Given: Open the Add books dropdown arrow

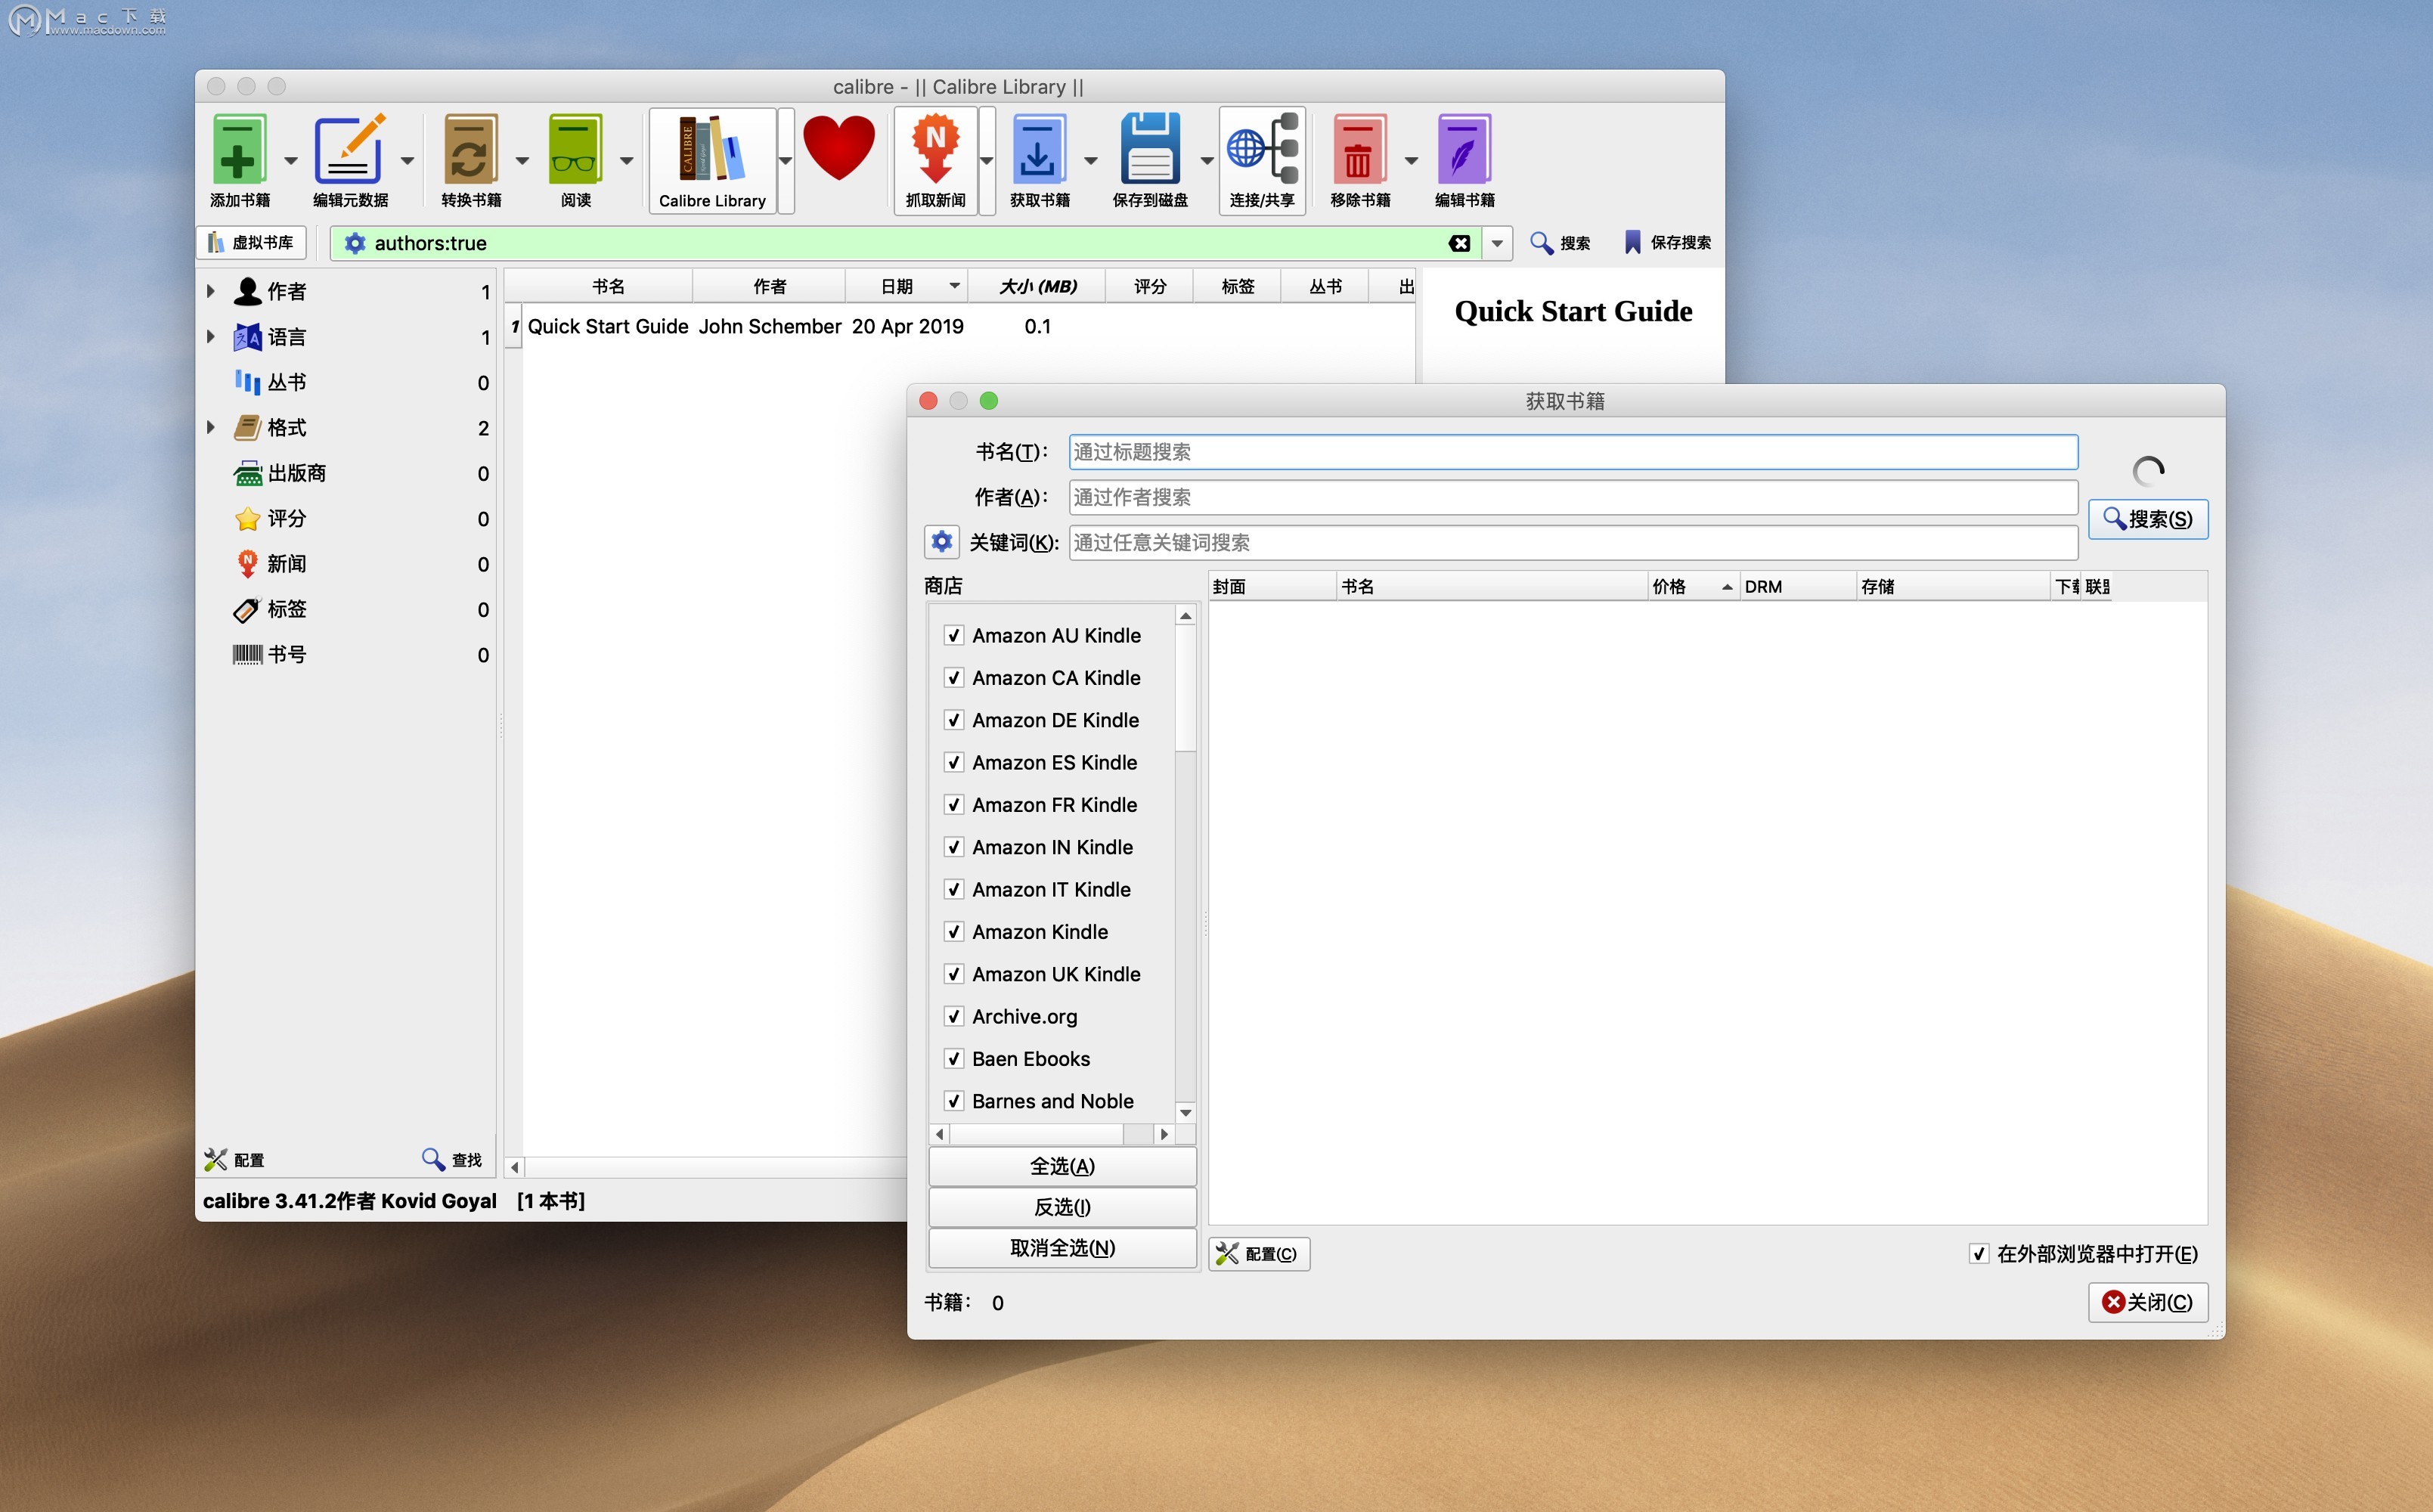Looking at the screenshot, I should click(291, 160).
